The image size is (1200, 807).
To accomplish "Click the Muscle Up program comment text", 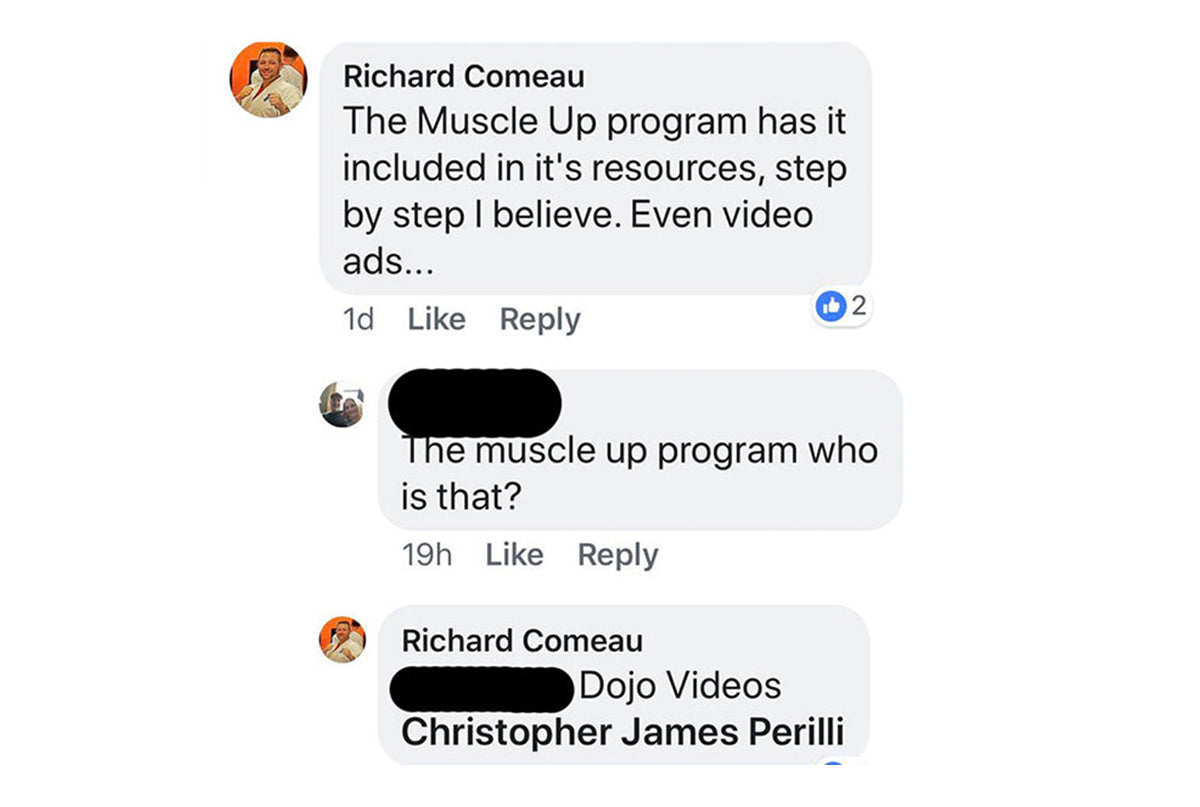I will pyautogui.click(x=594, y=193).
